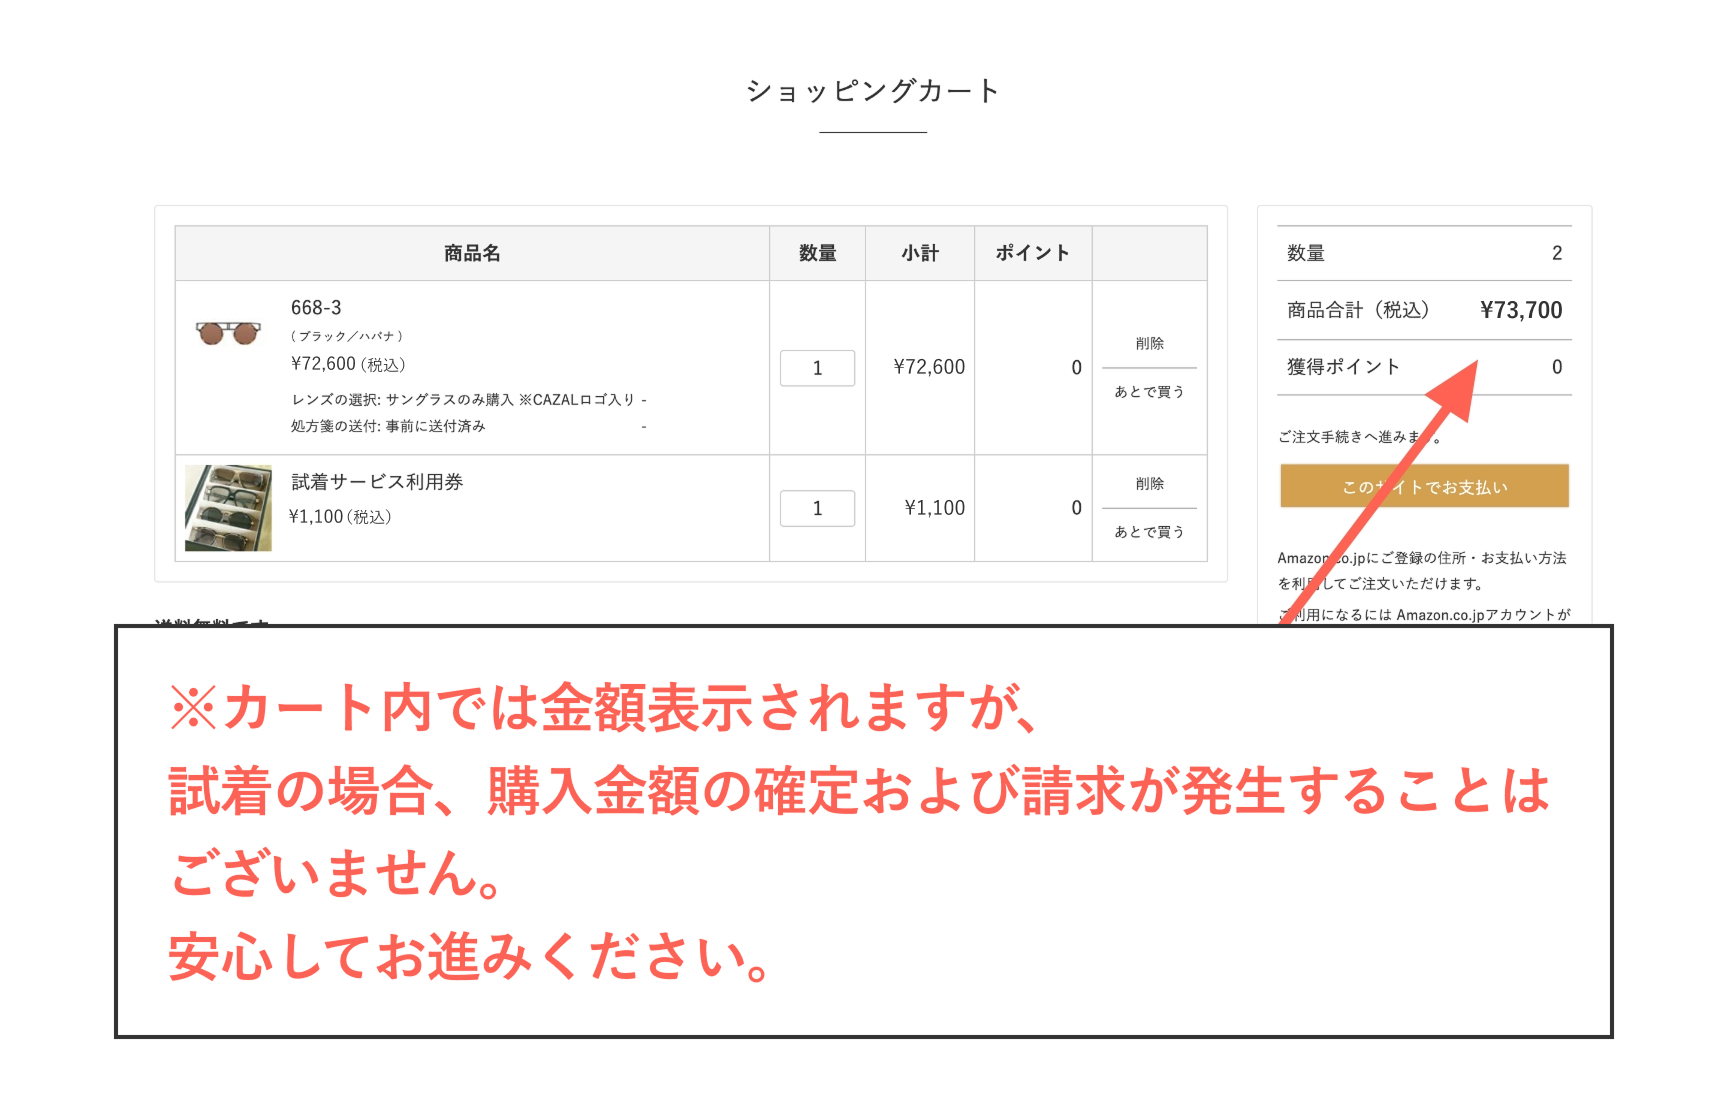
Task: Click the 数量 column header
Action: click(816, 253)
